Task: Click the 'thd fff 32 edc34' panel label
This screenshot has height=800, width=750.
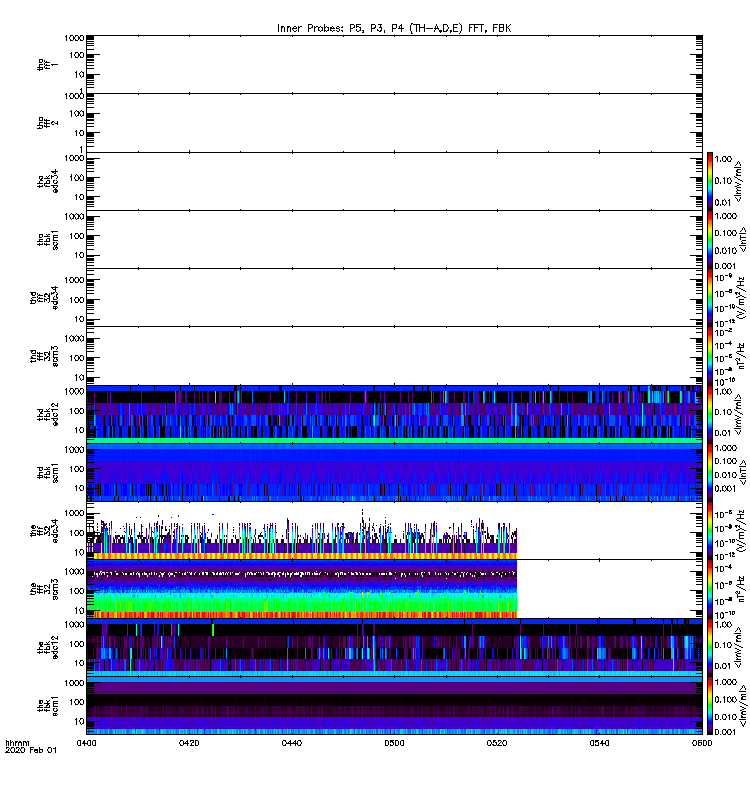Action: click(44, 297)
